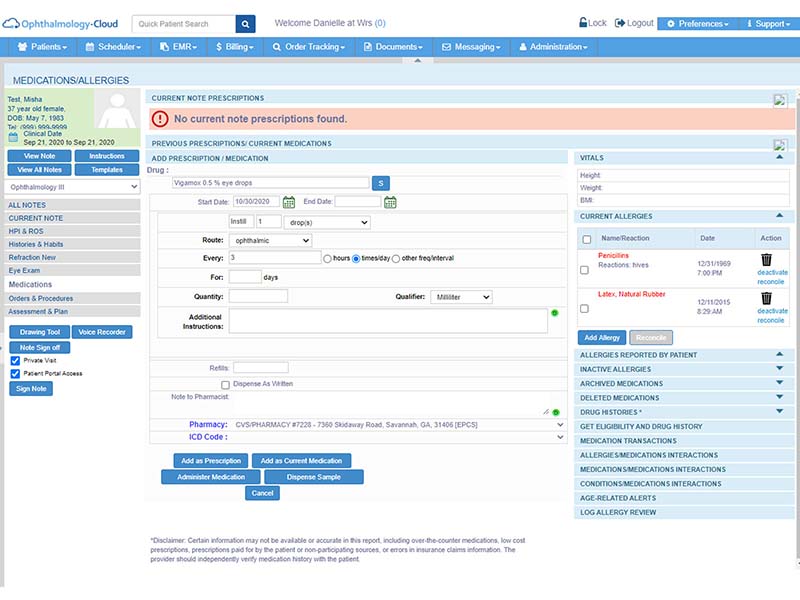Click the Add as Prescription button
The width and height of the screenshot is (800, 600).
point(212,461)
